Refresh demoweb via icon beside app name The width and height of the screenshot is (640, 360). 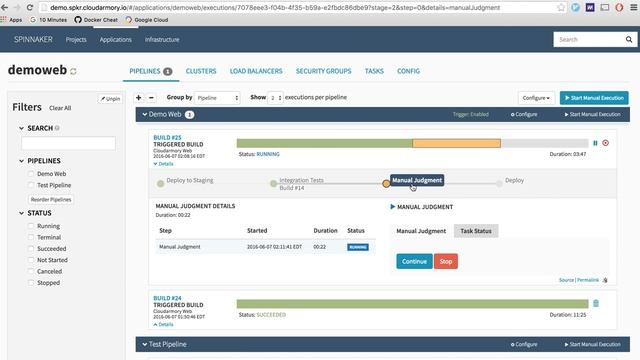73,71
